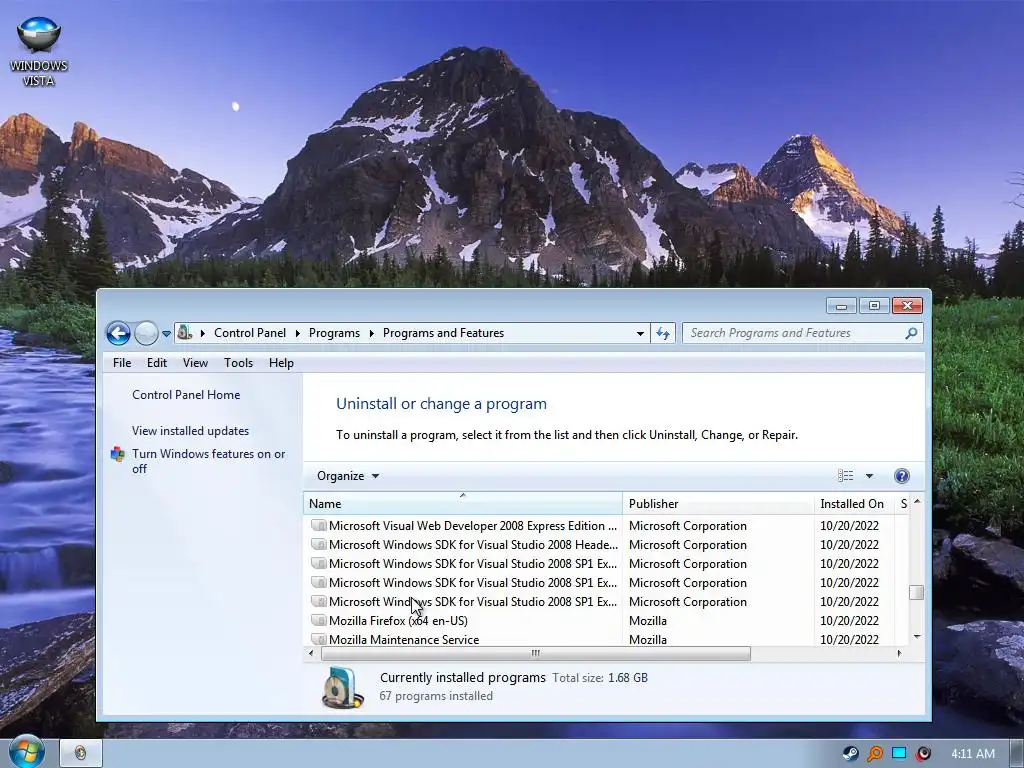Image resolution: width=1024 pixels, height=768 pixels.
Task: Open View installed updates link
Action: [191, 431]
